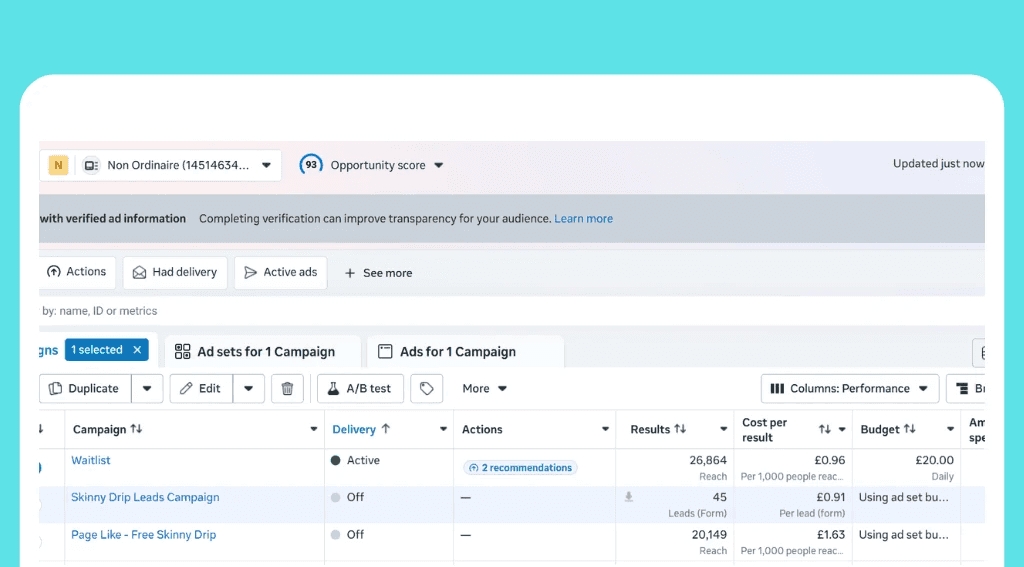This screenshot has height=567, width=1024.
Task: Sort by the Delivery column
Action: [361, 429]
